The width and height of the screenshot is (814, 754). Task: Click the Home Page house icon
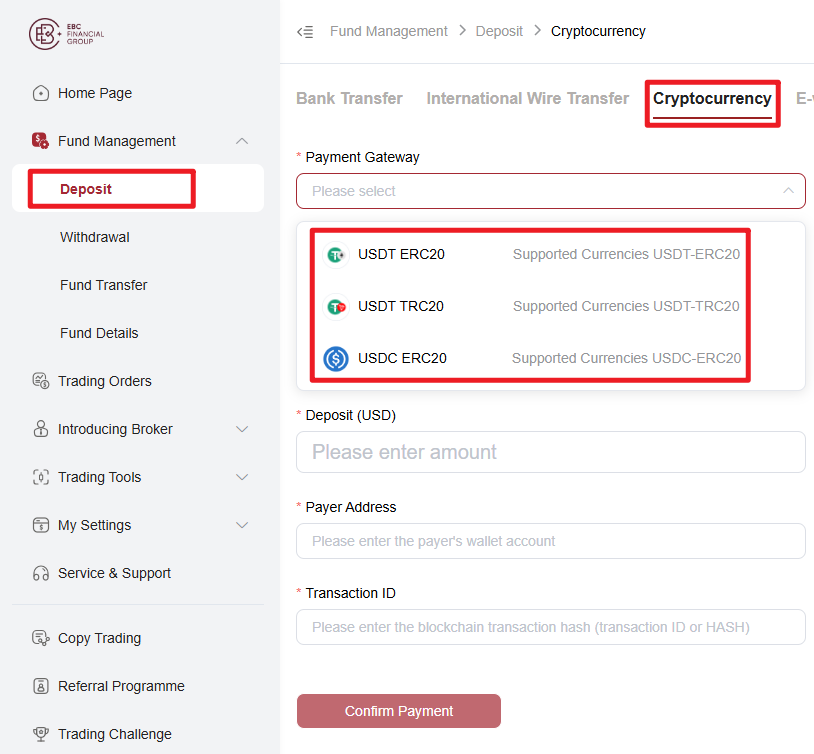(x=40, y=93)
